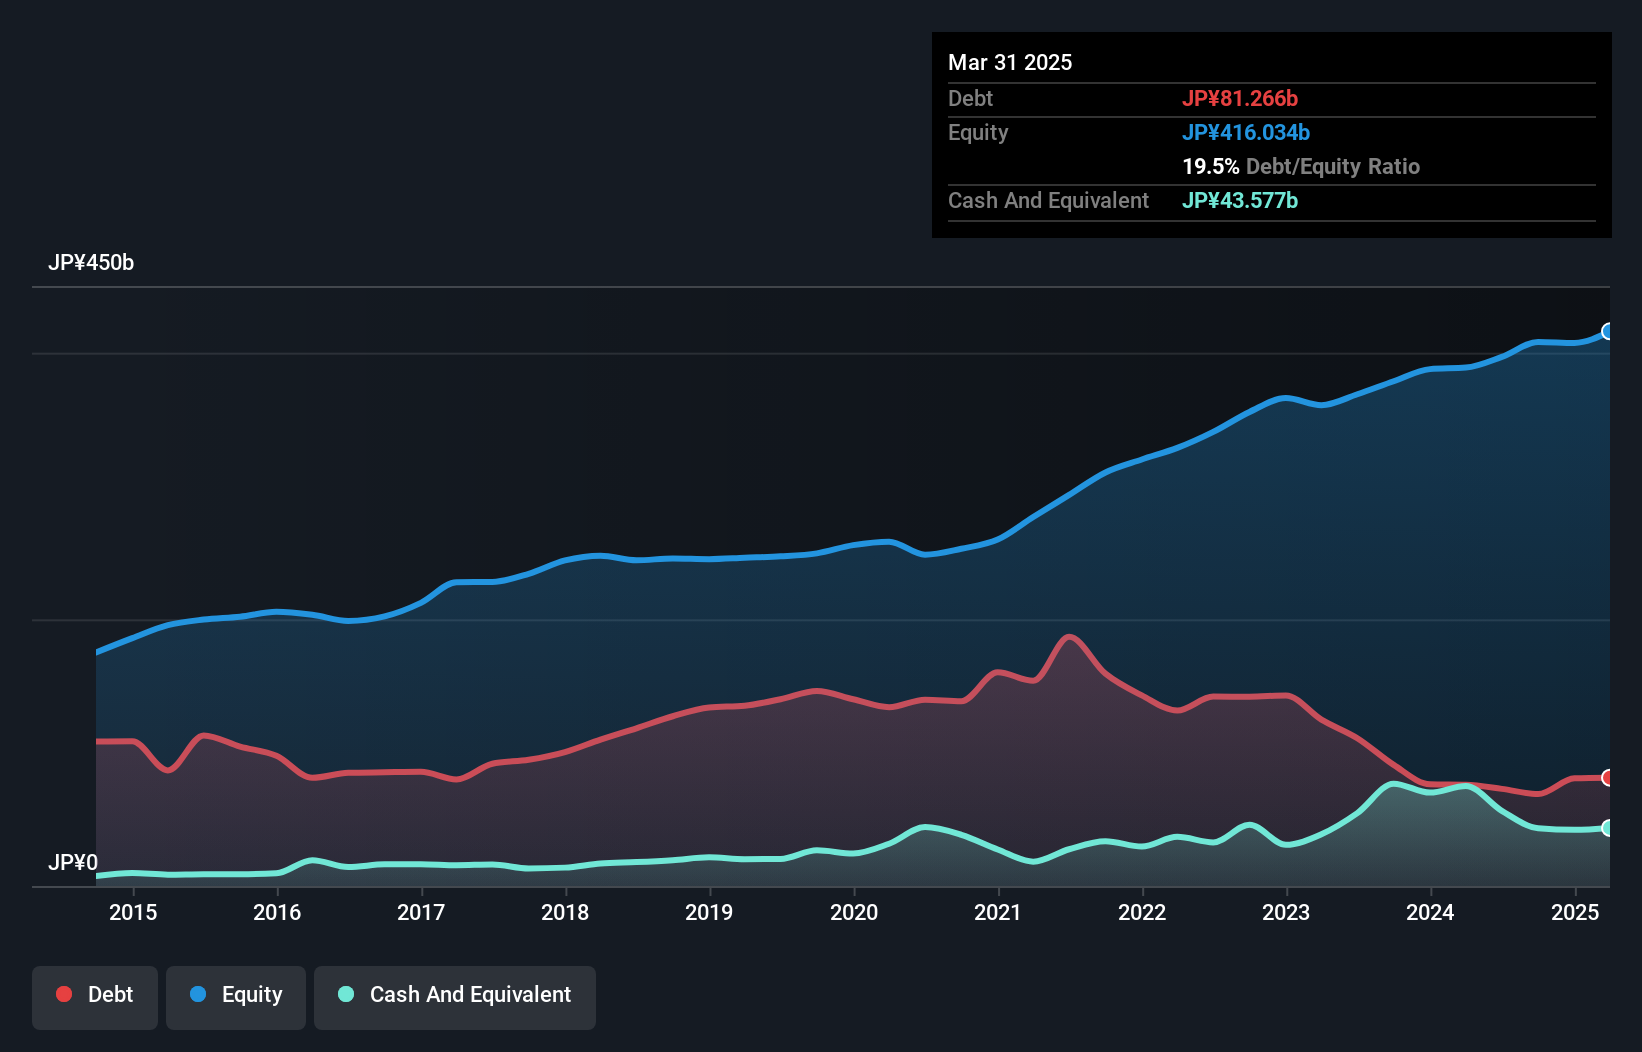
Task: Click the blue Equity legend dot
Action: tap(198, 994)
